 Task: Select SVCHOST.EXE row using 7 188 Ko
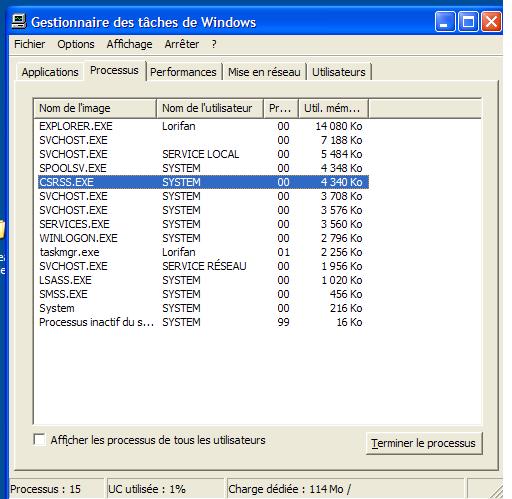[203, 140]
